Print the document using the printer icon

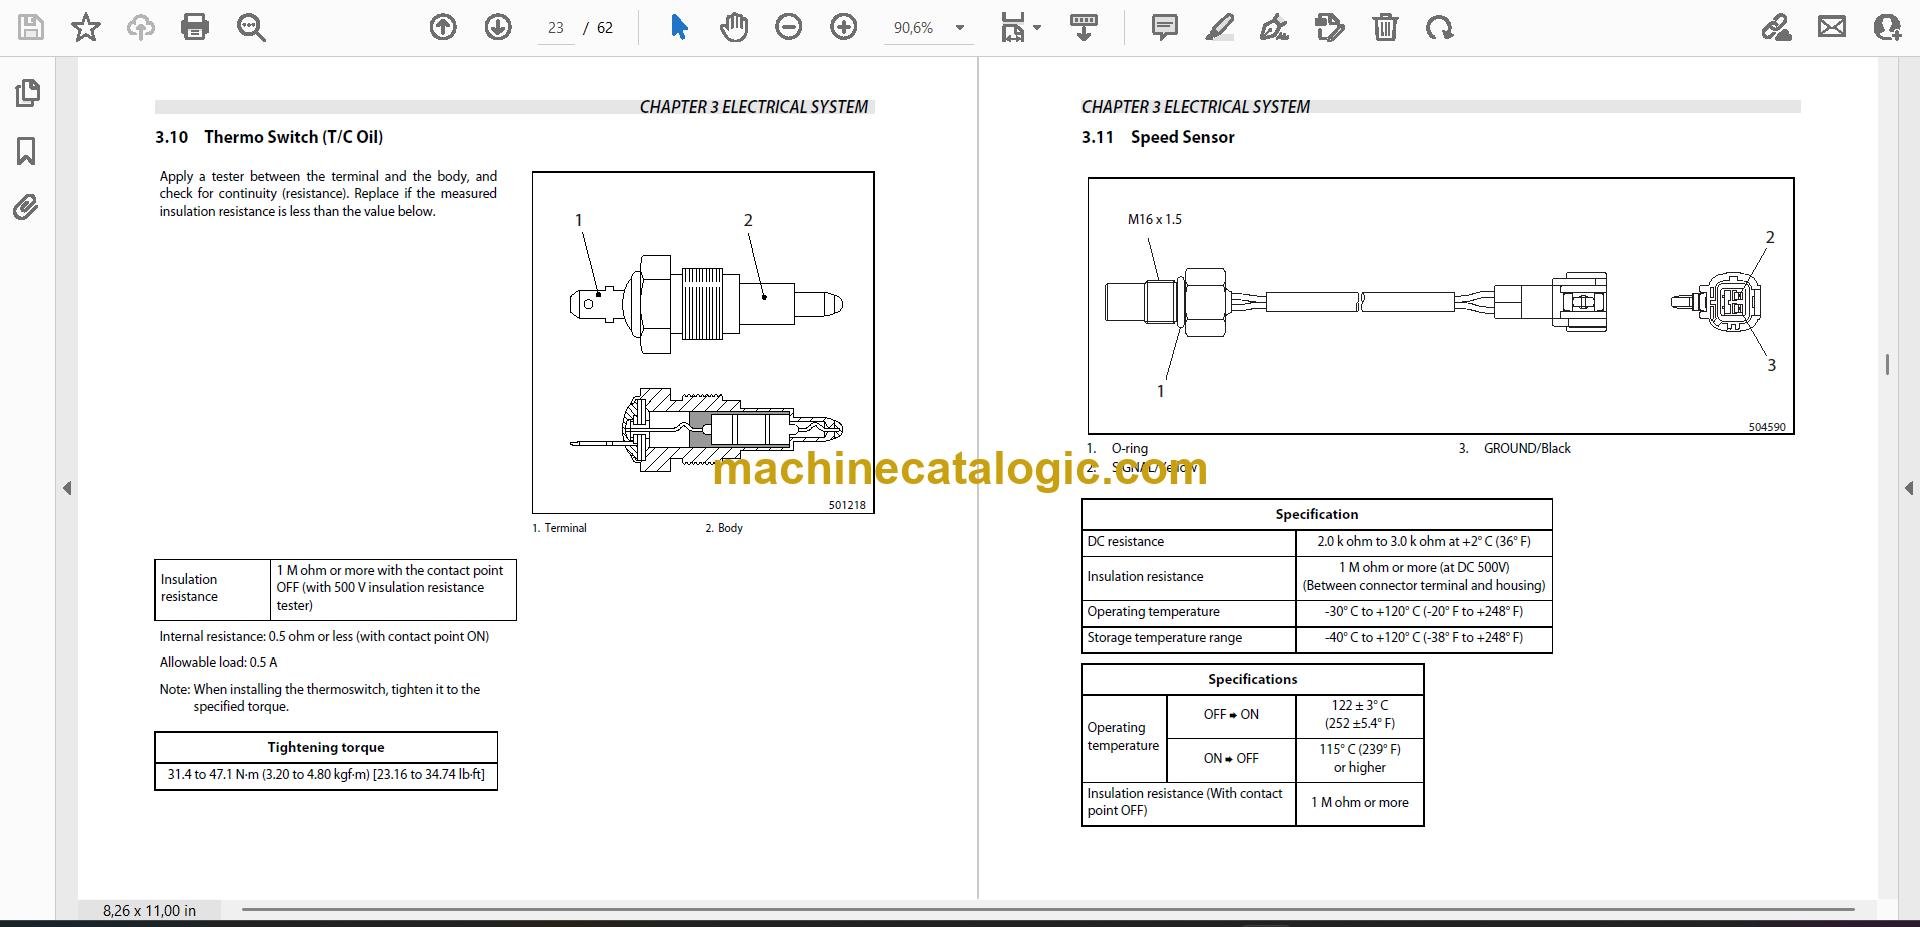(195, 27)
